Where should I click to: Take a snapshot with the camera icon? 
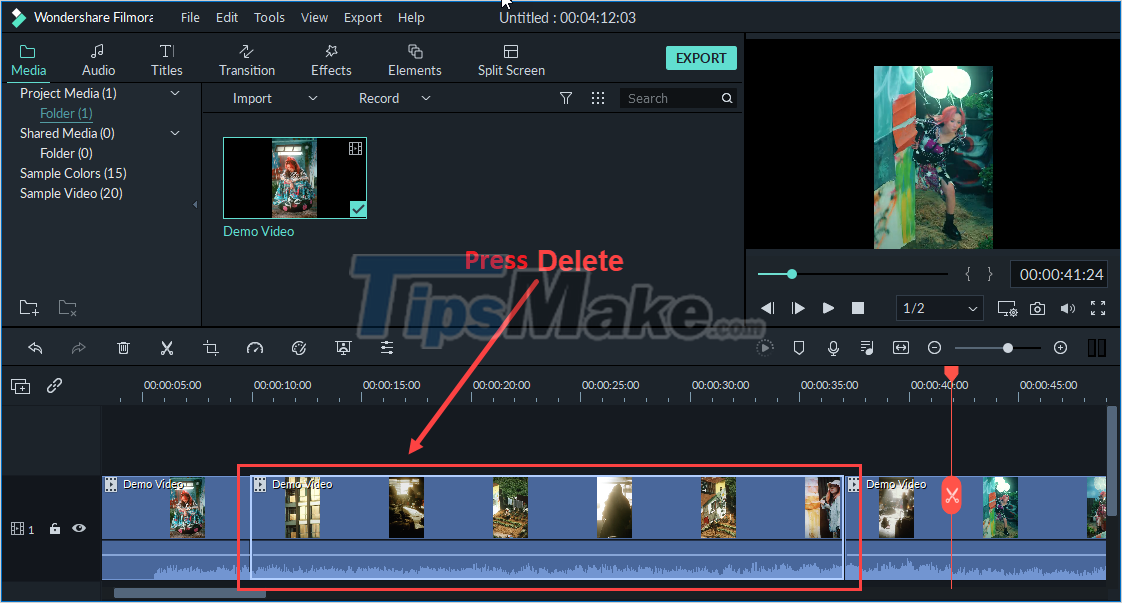pyautogui.click(x=1037, y=308)
